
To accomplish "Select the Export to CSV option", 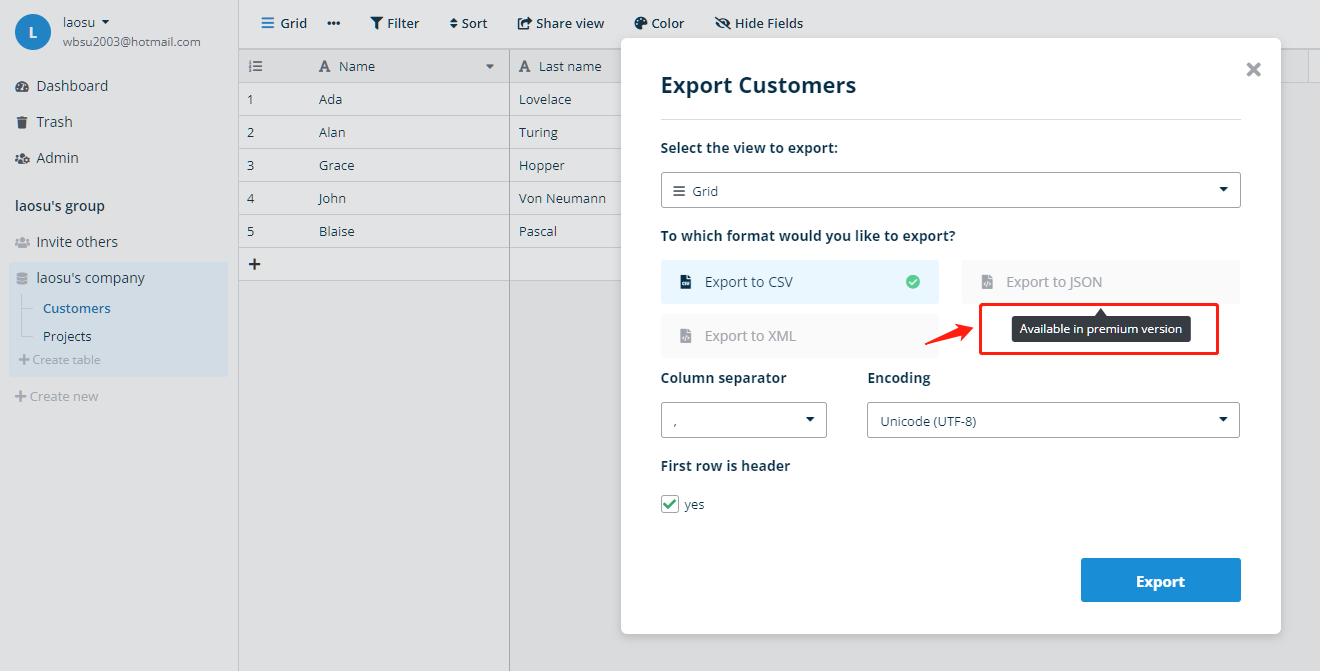I will (799, 282).
